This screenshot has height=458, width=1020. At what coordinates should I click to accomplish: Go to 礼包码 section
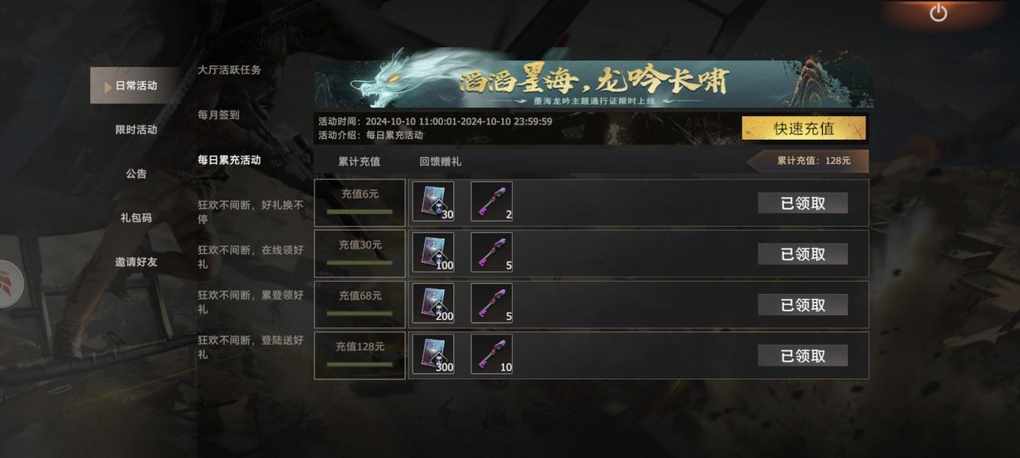coord(136,218)
